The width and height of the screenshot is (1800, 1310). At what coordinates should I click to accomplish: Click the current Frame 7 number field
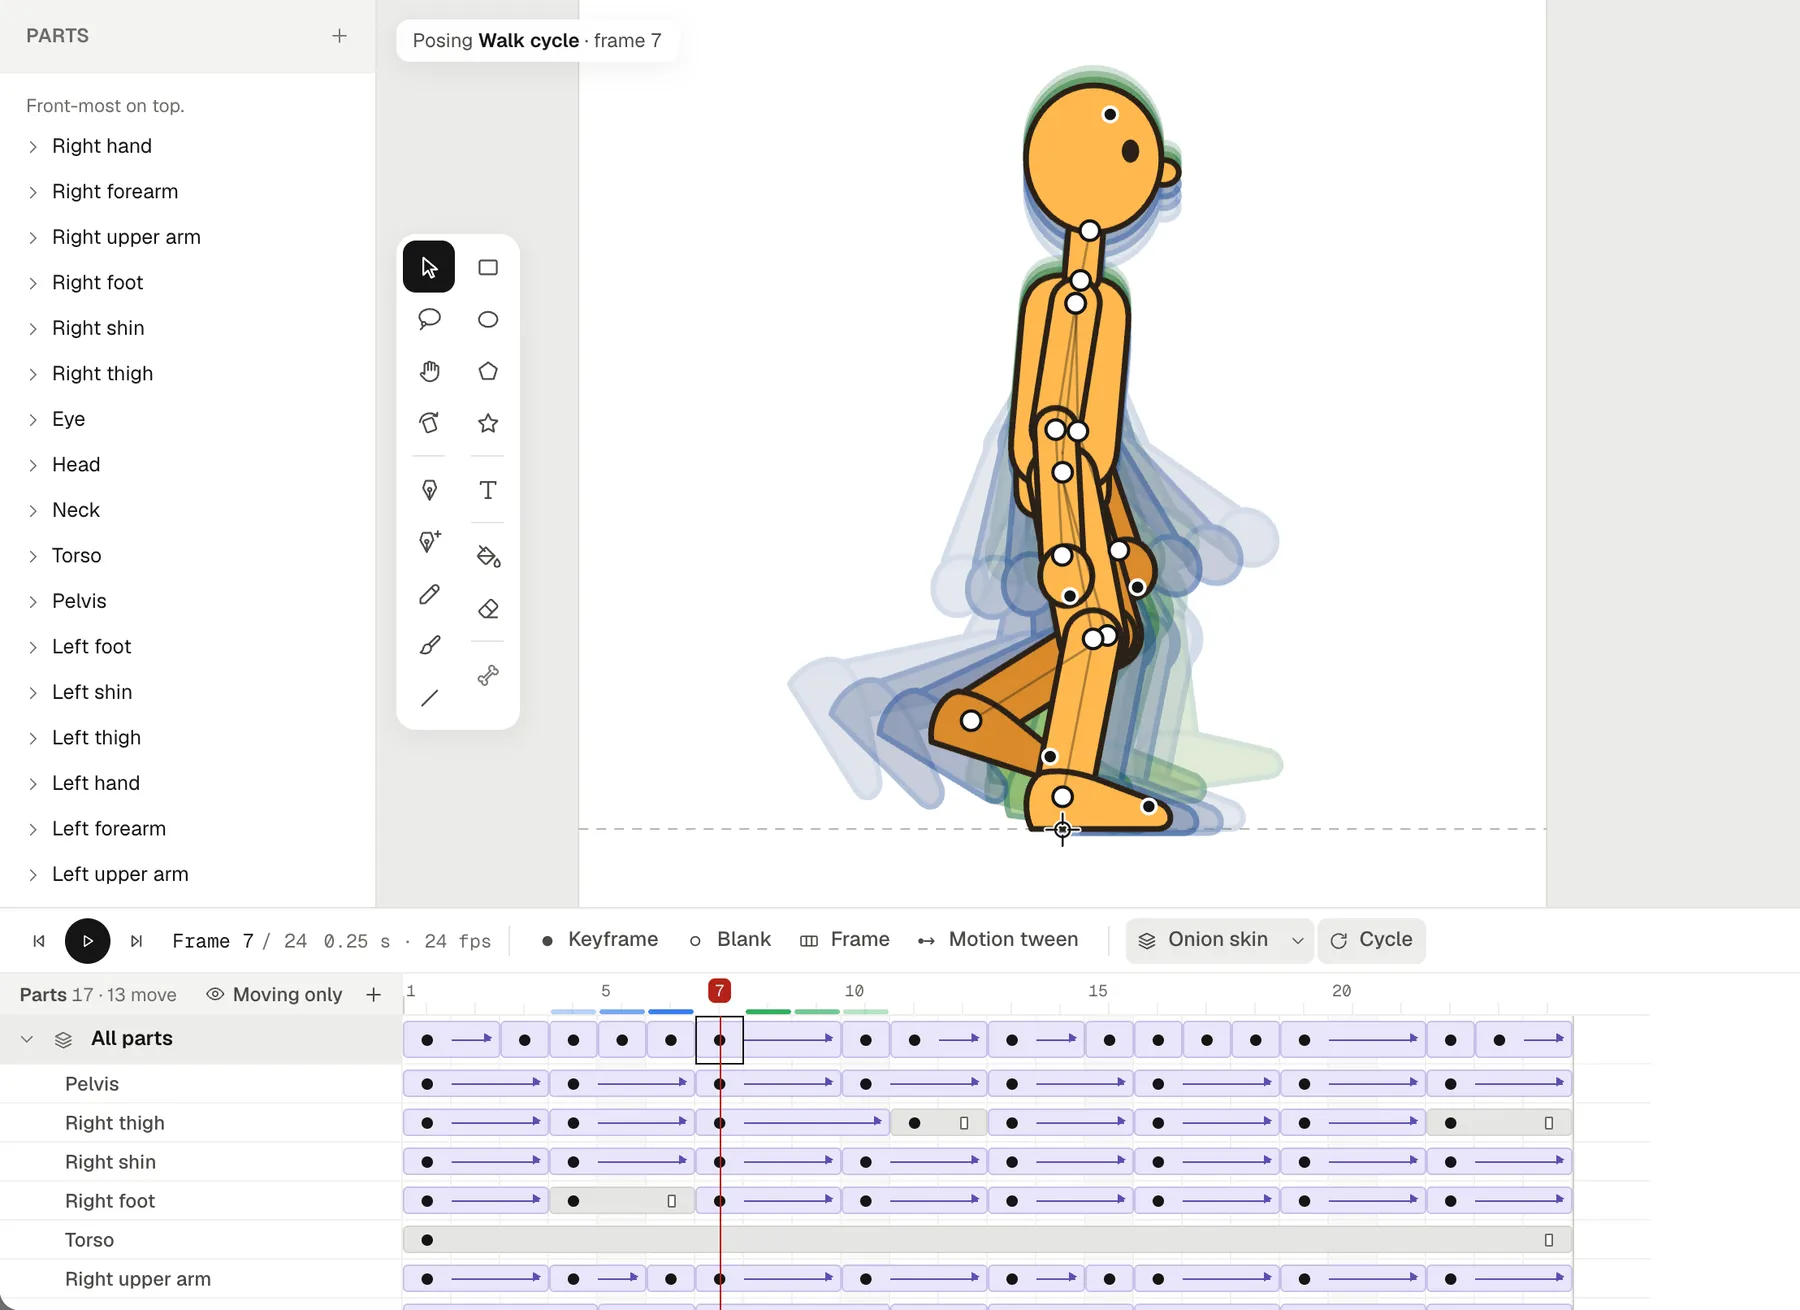tap(248, 941)
